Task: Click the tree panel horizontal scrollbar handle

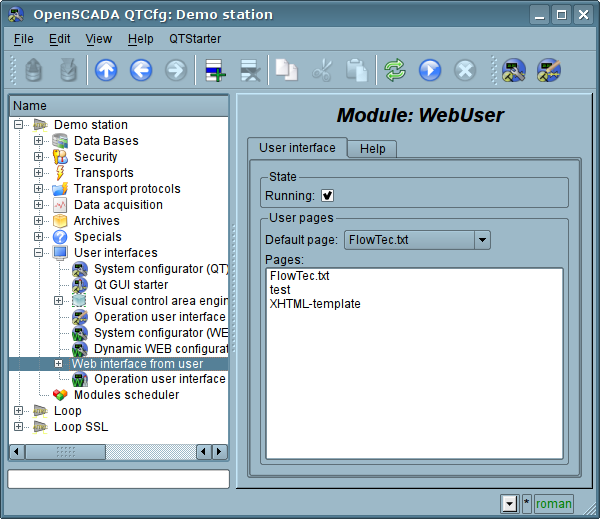Action: coord(65,452)
